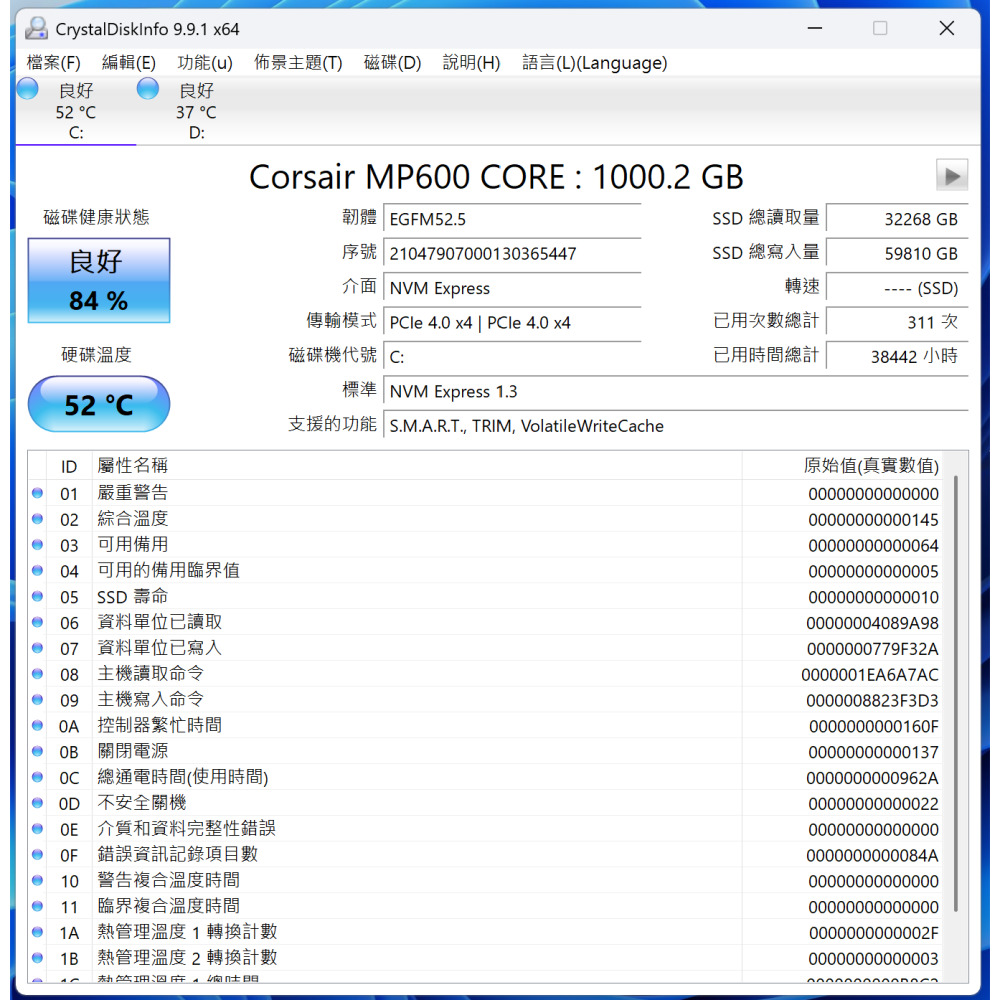Click status dot for 0D 不安全關機
Screen dimensions: 1000x1000
(x=38, y=803)
